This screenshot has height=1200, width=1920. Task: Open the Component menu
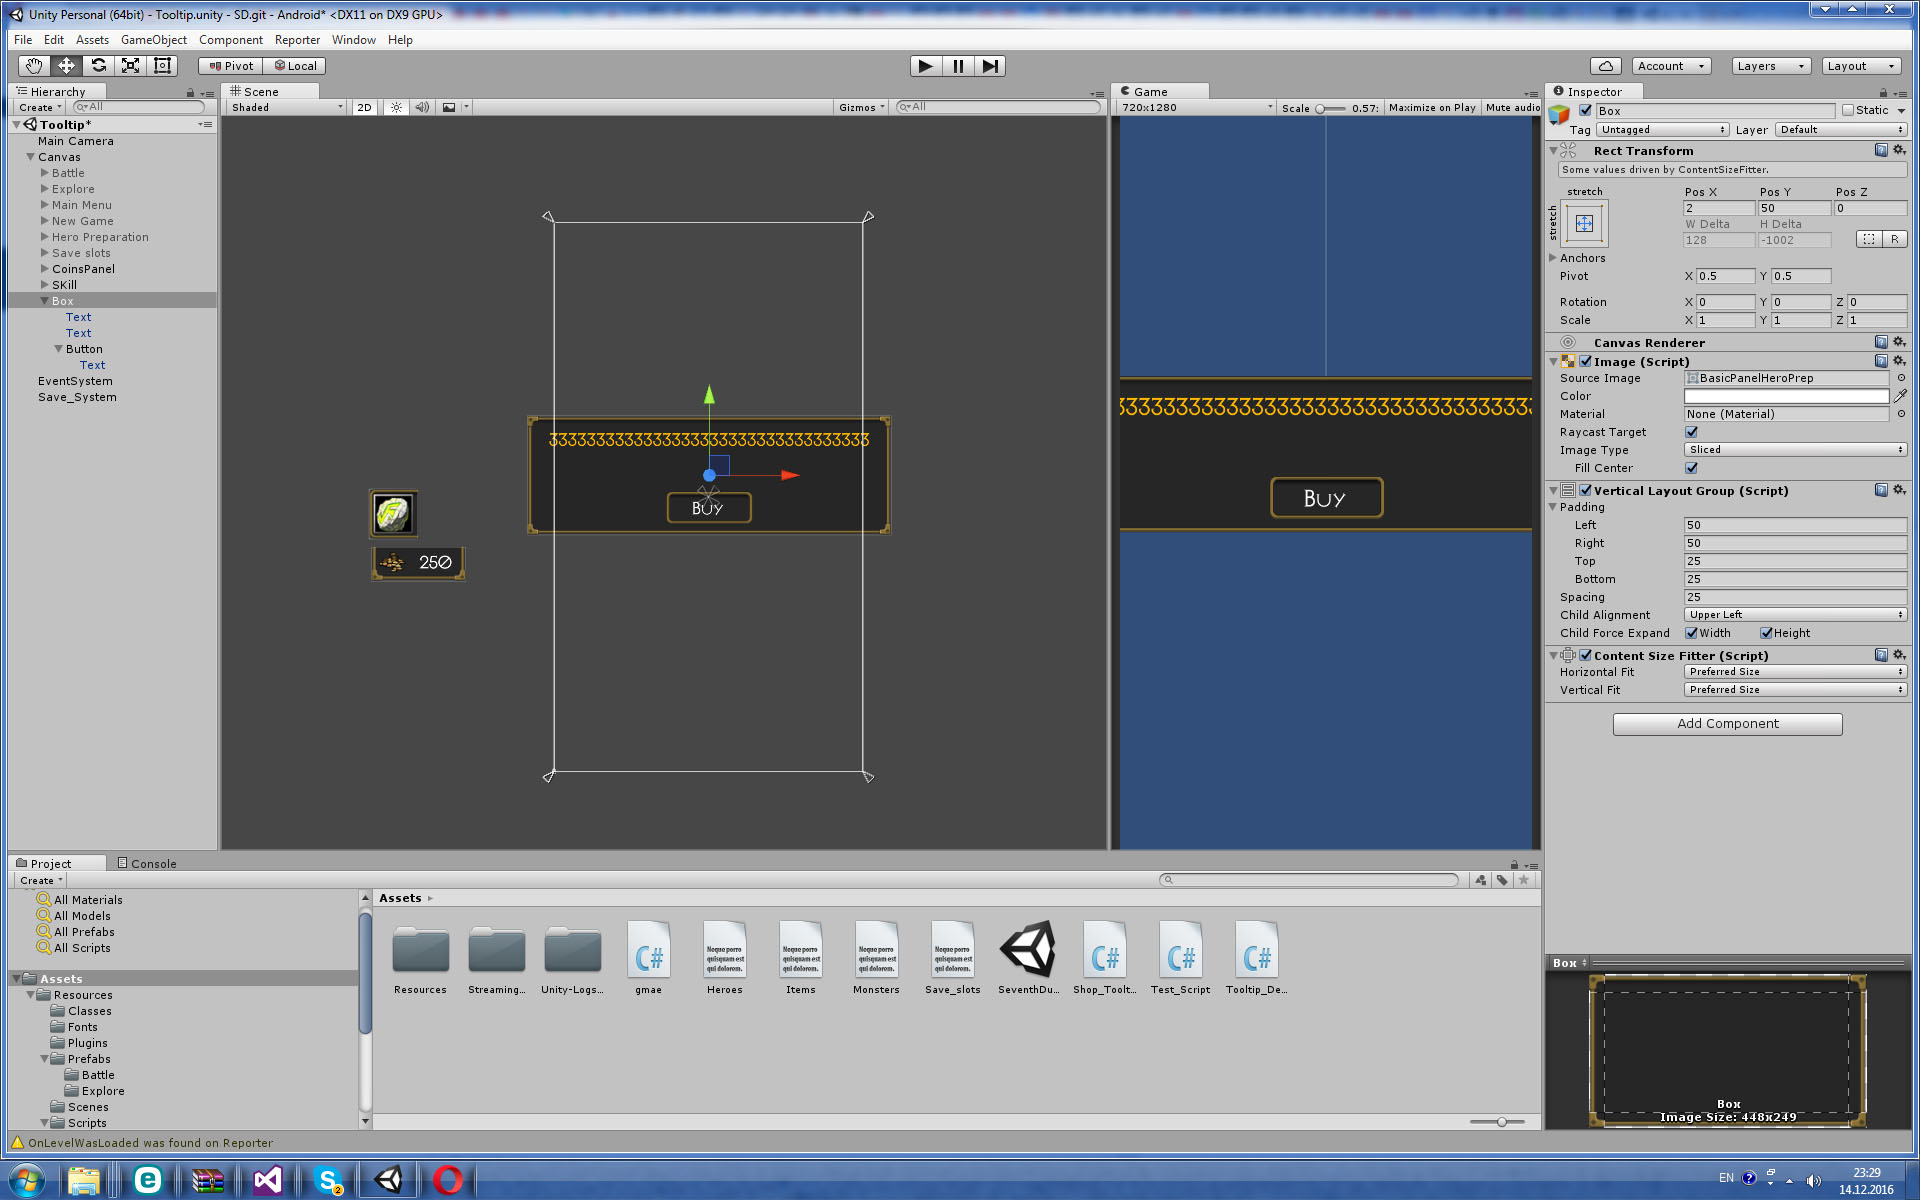pos(231,40)
